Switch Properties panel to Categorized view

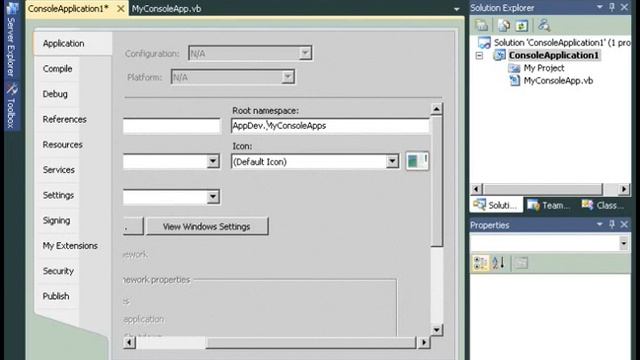pyautogui.click(x=480, y=263)
